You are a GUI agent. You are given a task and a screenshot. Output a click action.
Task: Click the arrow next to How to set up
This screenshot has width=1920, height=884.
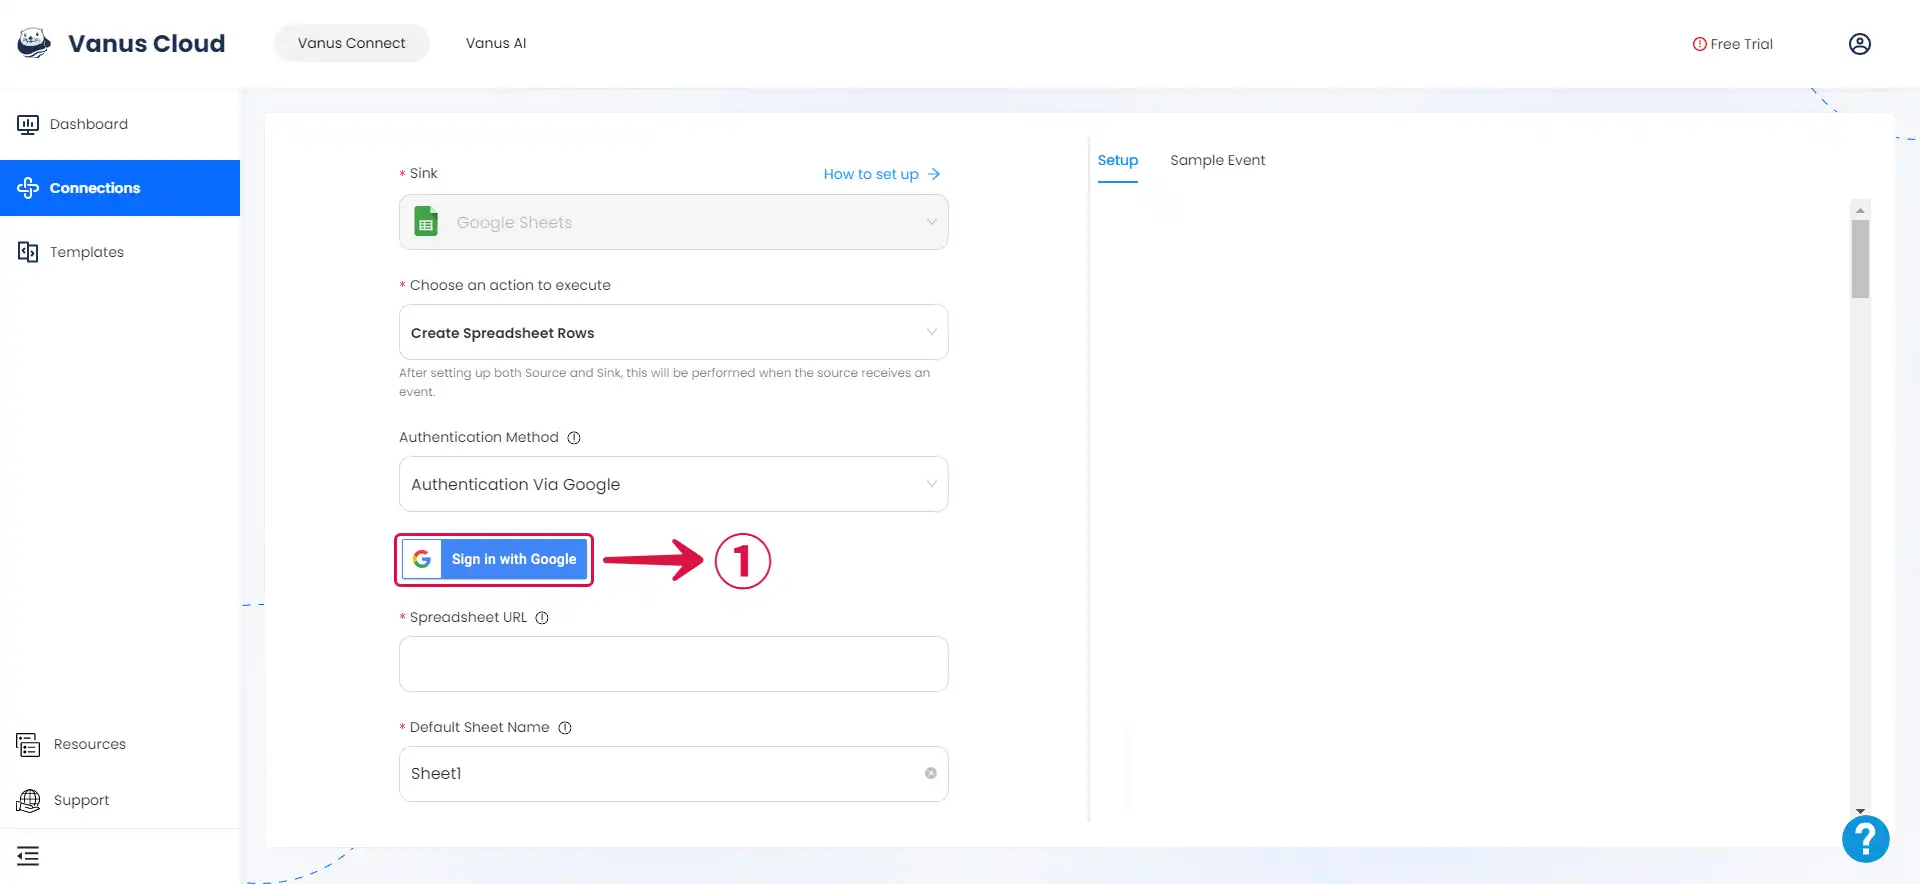(934, 174)
